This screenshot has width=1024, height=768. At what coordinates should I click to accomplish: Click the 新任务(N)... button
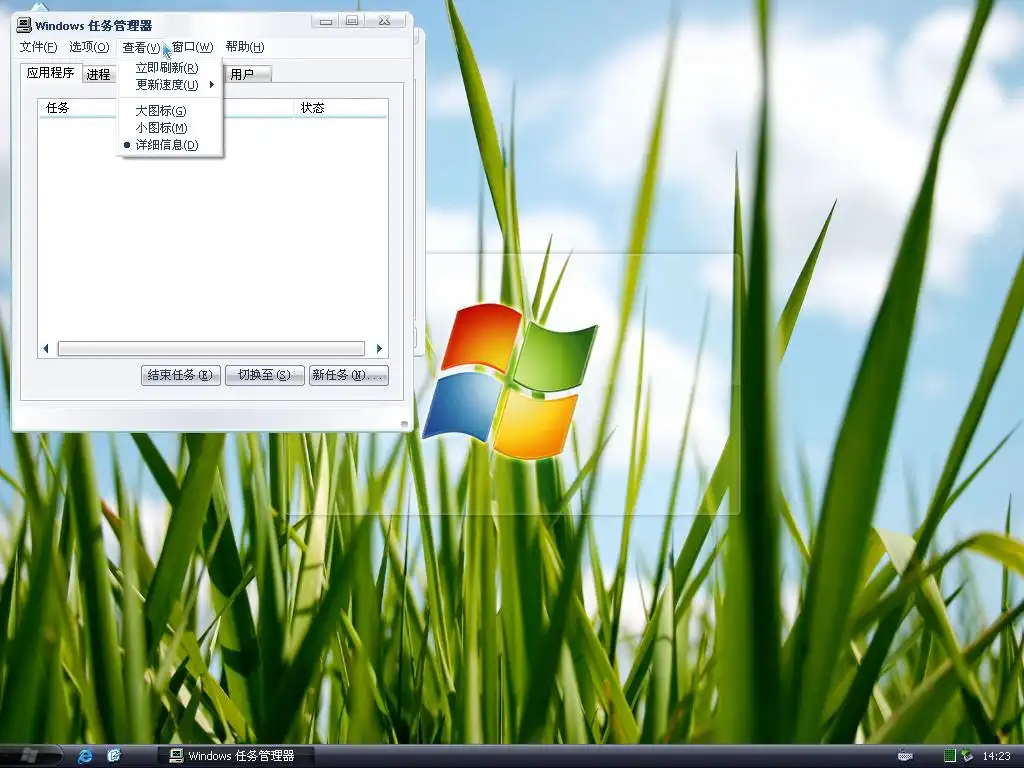(349, 376)
